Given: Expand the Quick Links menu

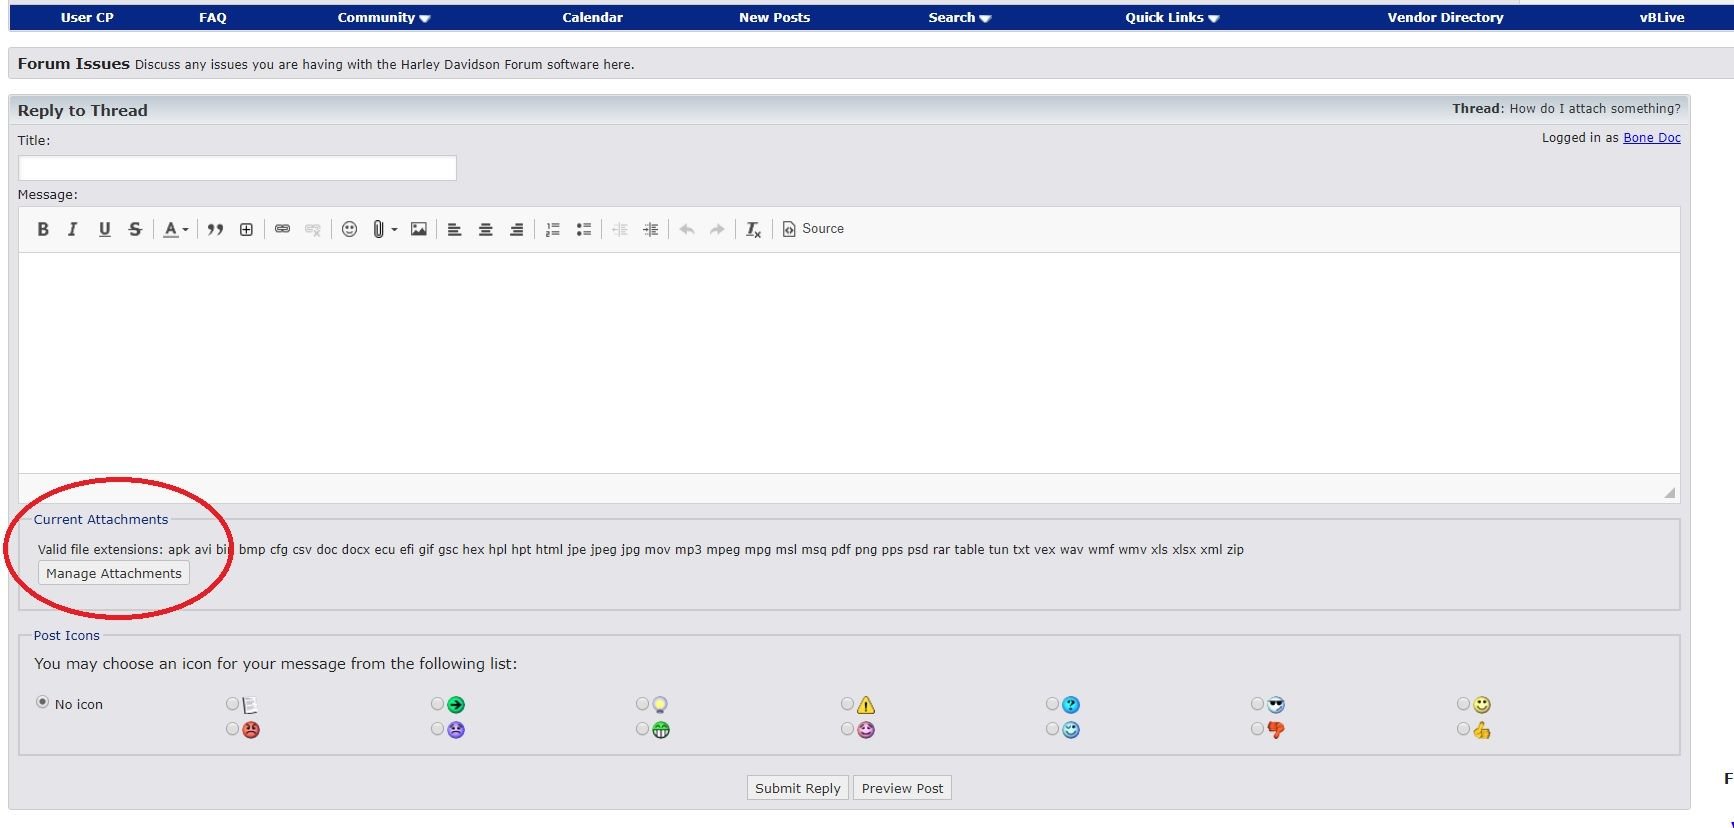Looking at the screenshot, I should 1171,18.
